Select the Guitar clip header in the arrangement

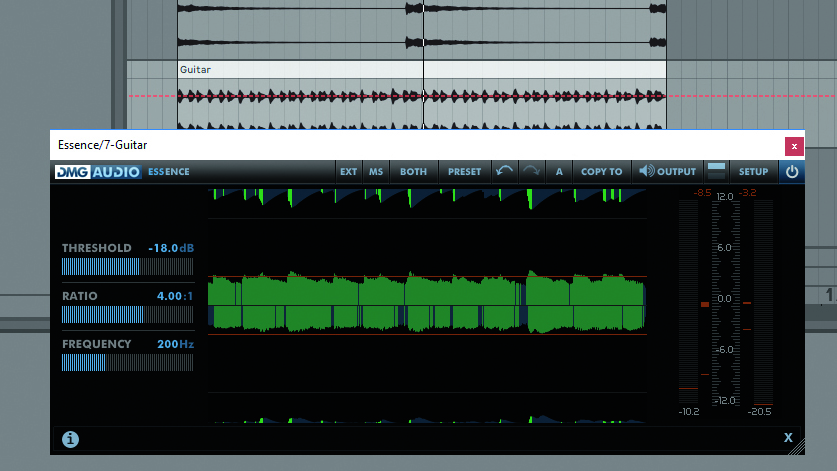click(422, 69)
